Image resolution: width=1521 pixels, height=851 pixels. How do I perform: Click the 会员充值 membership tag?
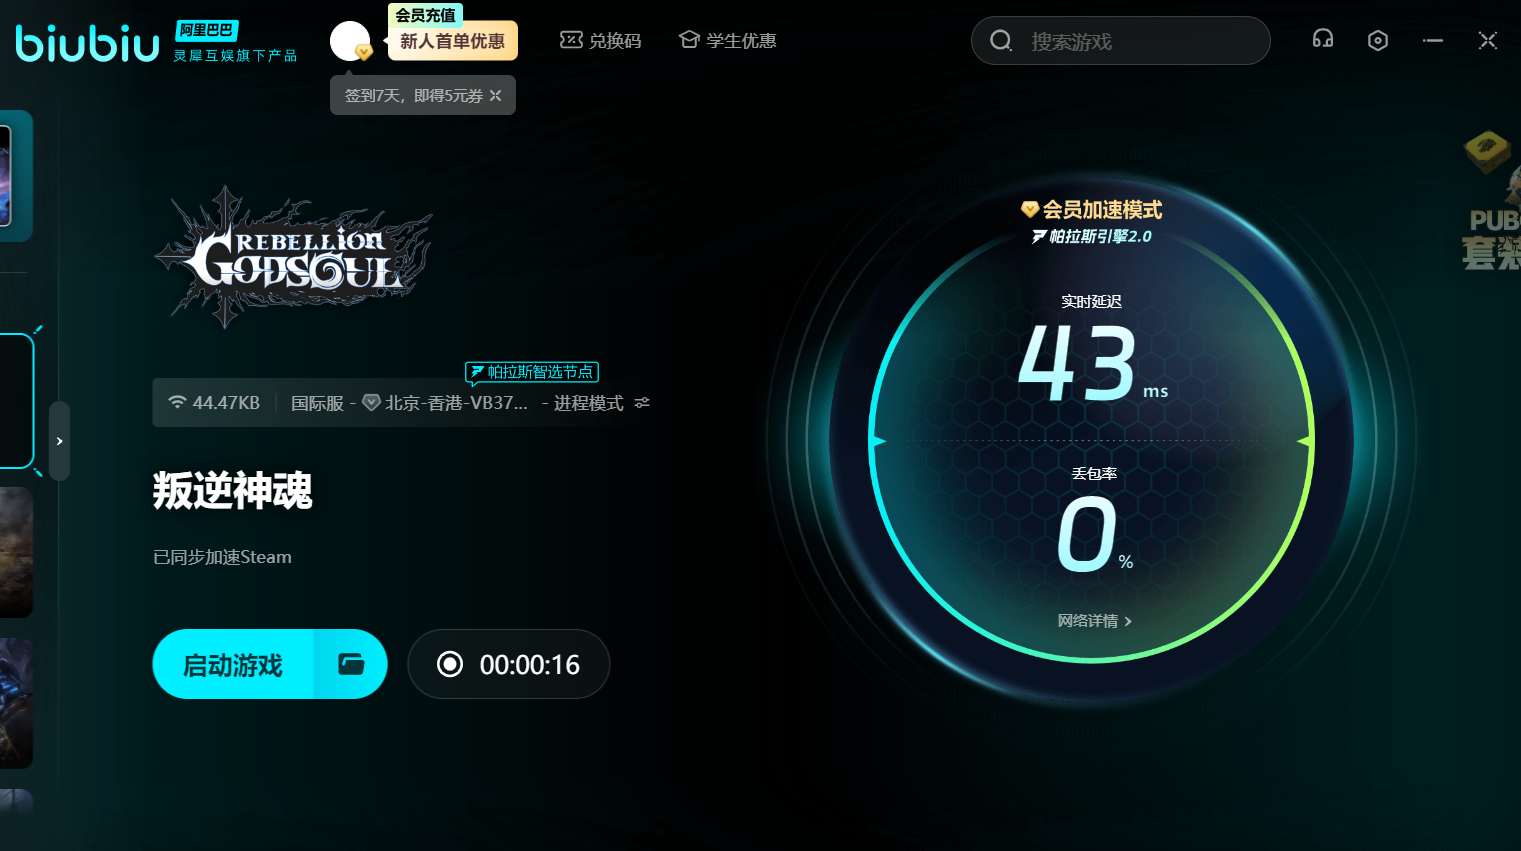pos(425,15)
